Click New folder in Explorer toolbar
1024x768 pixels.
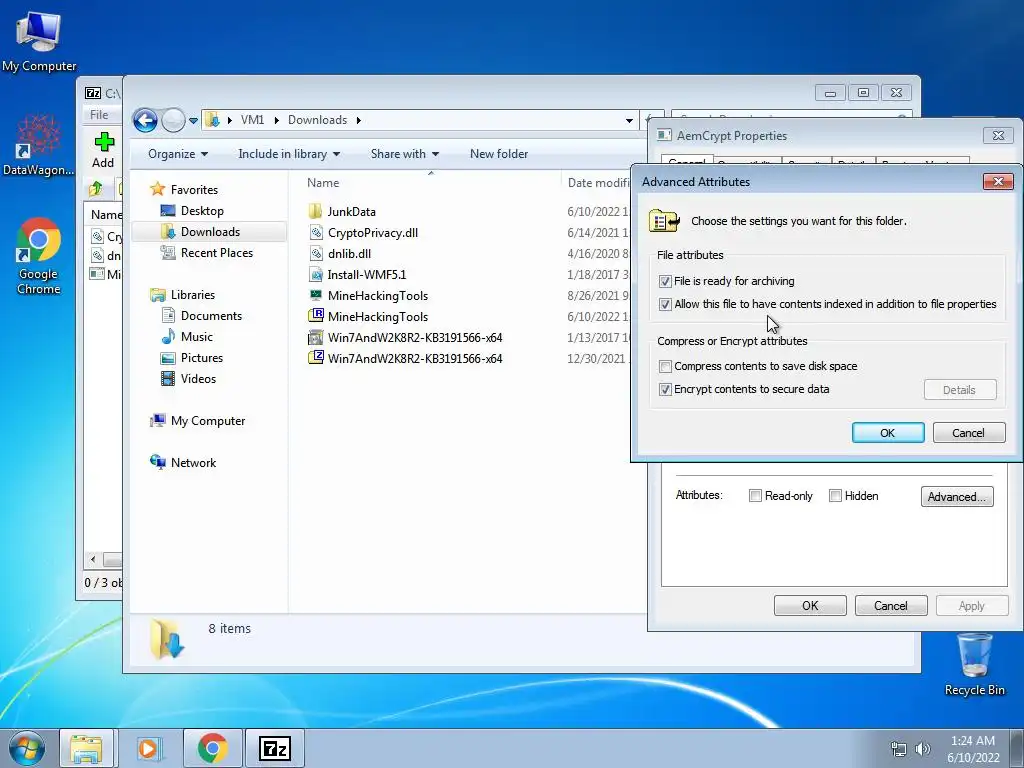pyautogui.click(x=499, y=153)
